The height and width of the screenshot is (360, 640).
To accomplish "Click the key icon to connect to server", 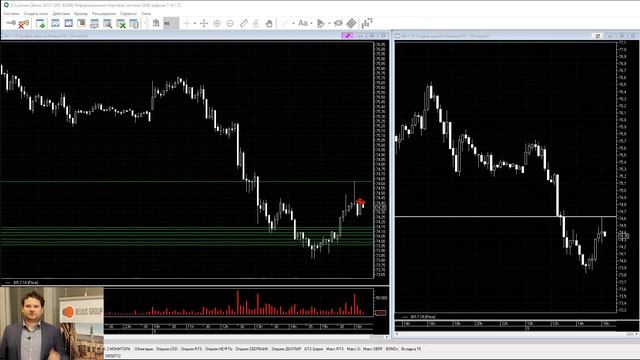I will click(x=11, y=23).
